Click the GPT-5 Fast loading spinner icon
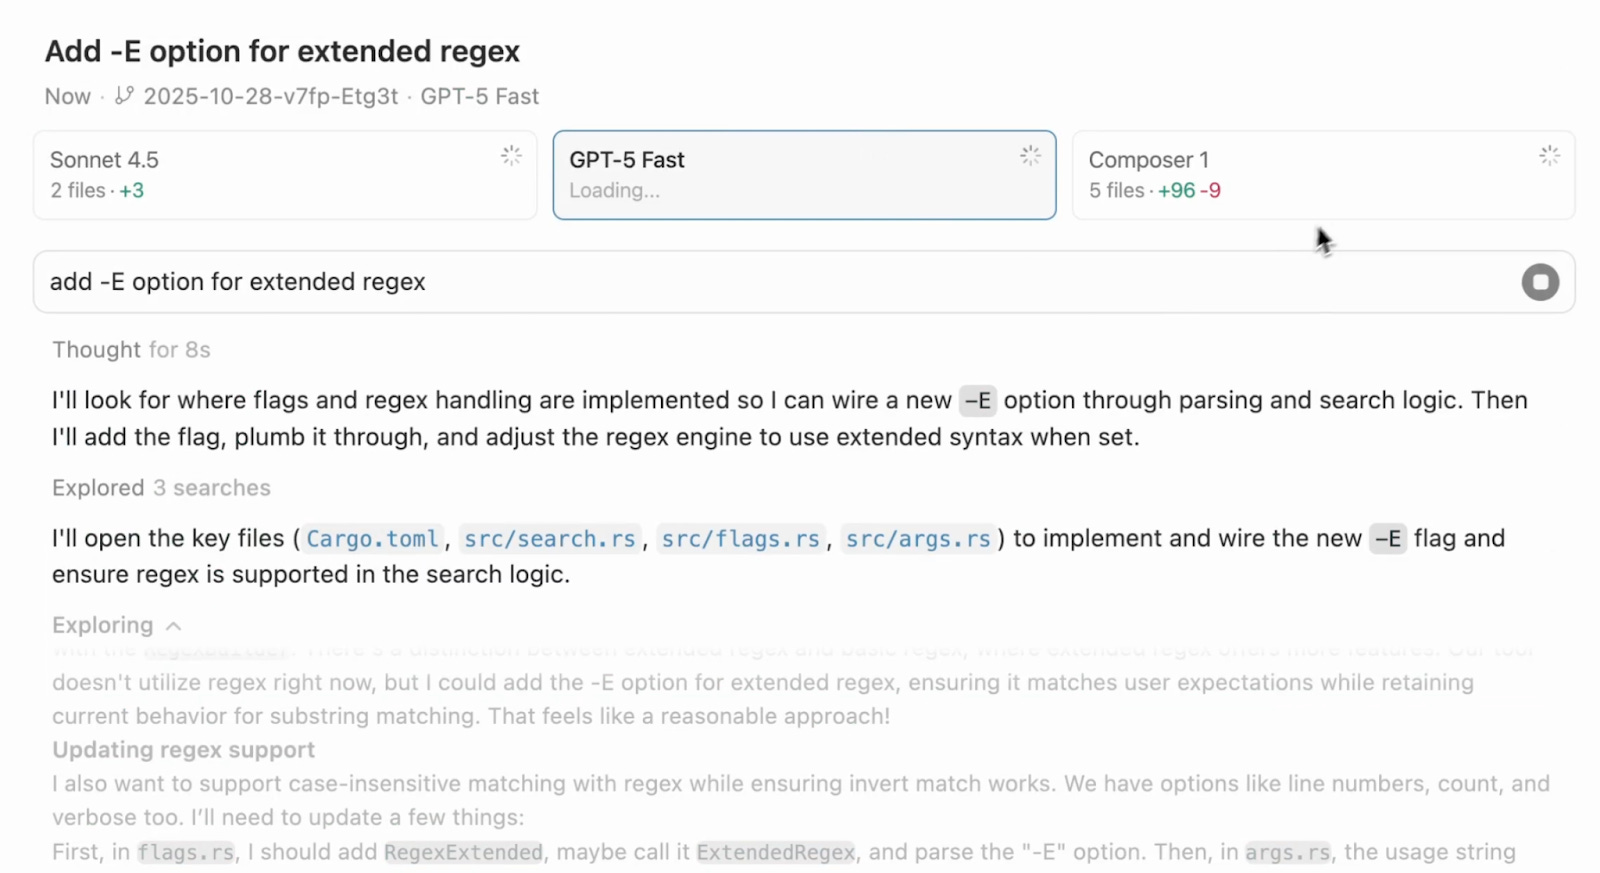The height and width of the screenshot is (873, 1600). tap(1030, 156)
